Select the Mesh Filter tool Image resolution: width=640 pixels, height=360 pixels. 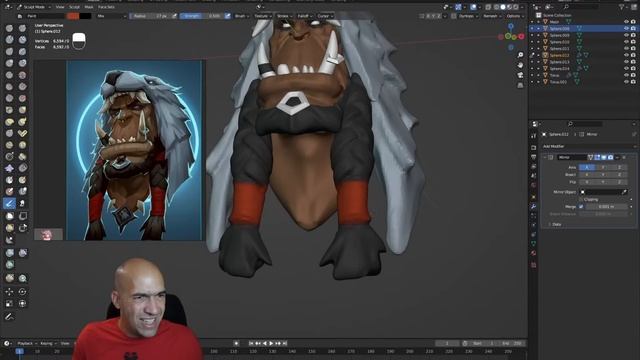[9, 253]
